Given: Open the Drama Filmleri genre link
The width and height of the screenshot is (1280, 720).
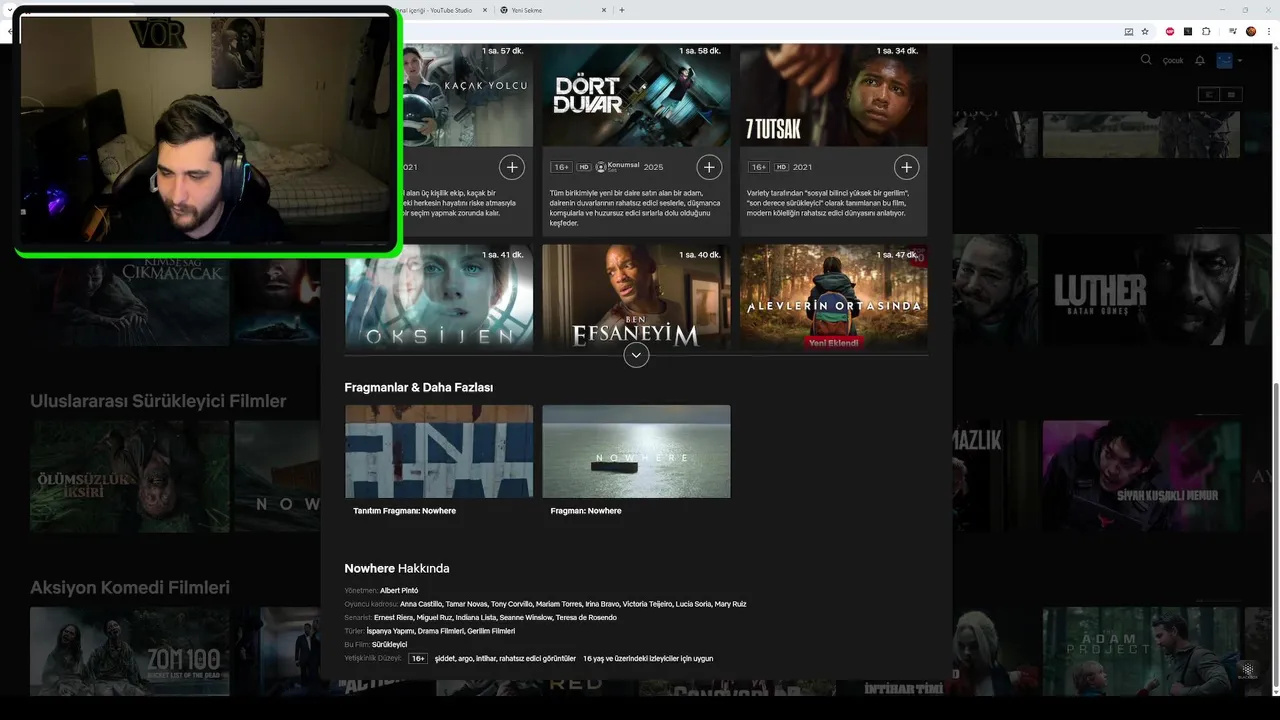Looking at the screenshot, I should pos(441,631).
